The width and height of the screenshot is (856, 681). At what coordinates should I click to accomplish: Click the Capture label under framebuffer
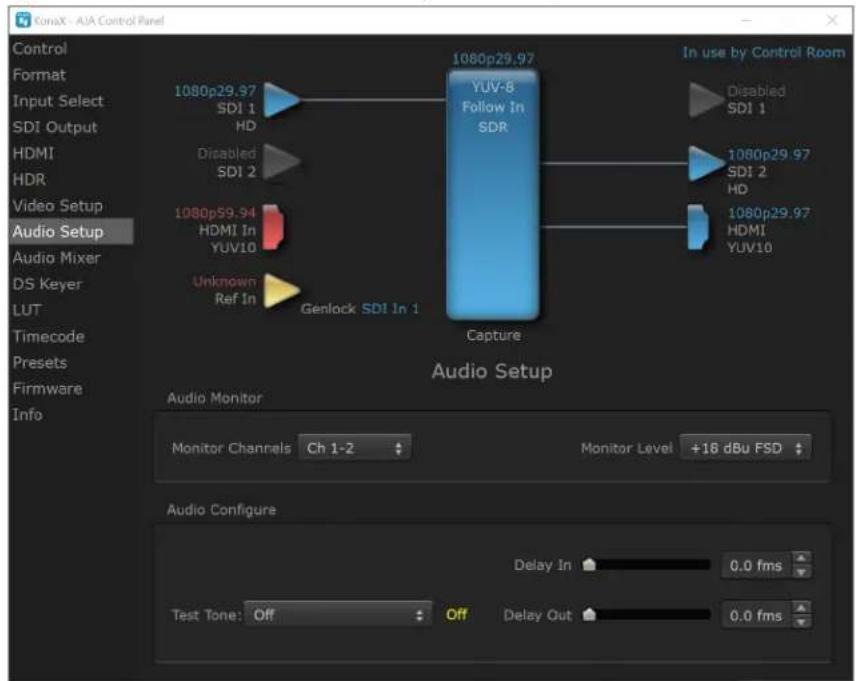pyautogui.click(x=494, y=335)
